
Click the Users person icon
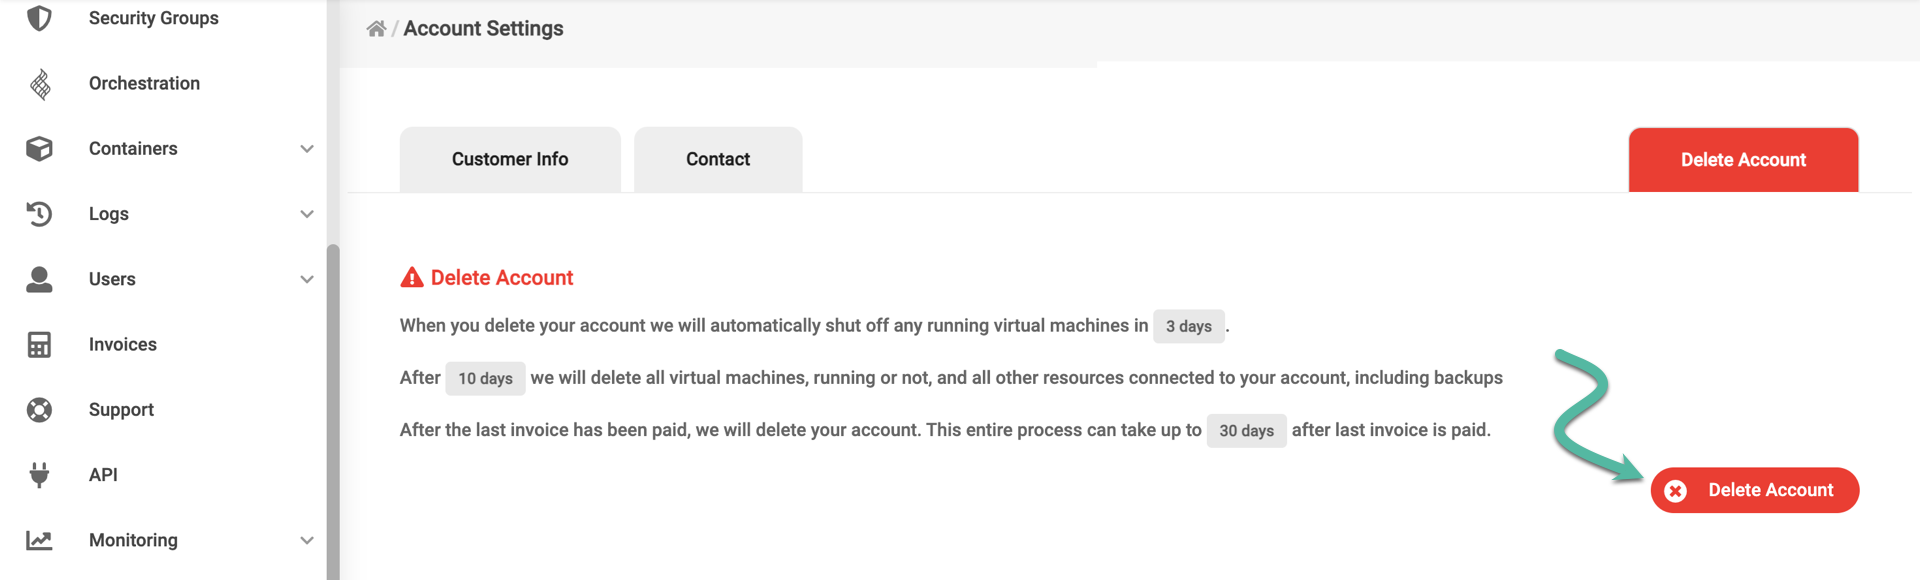click(39, 279)
